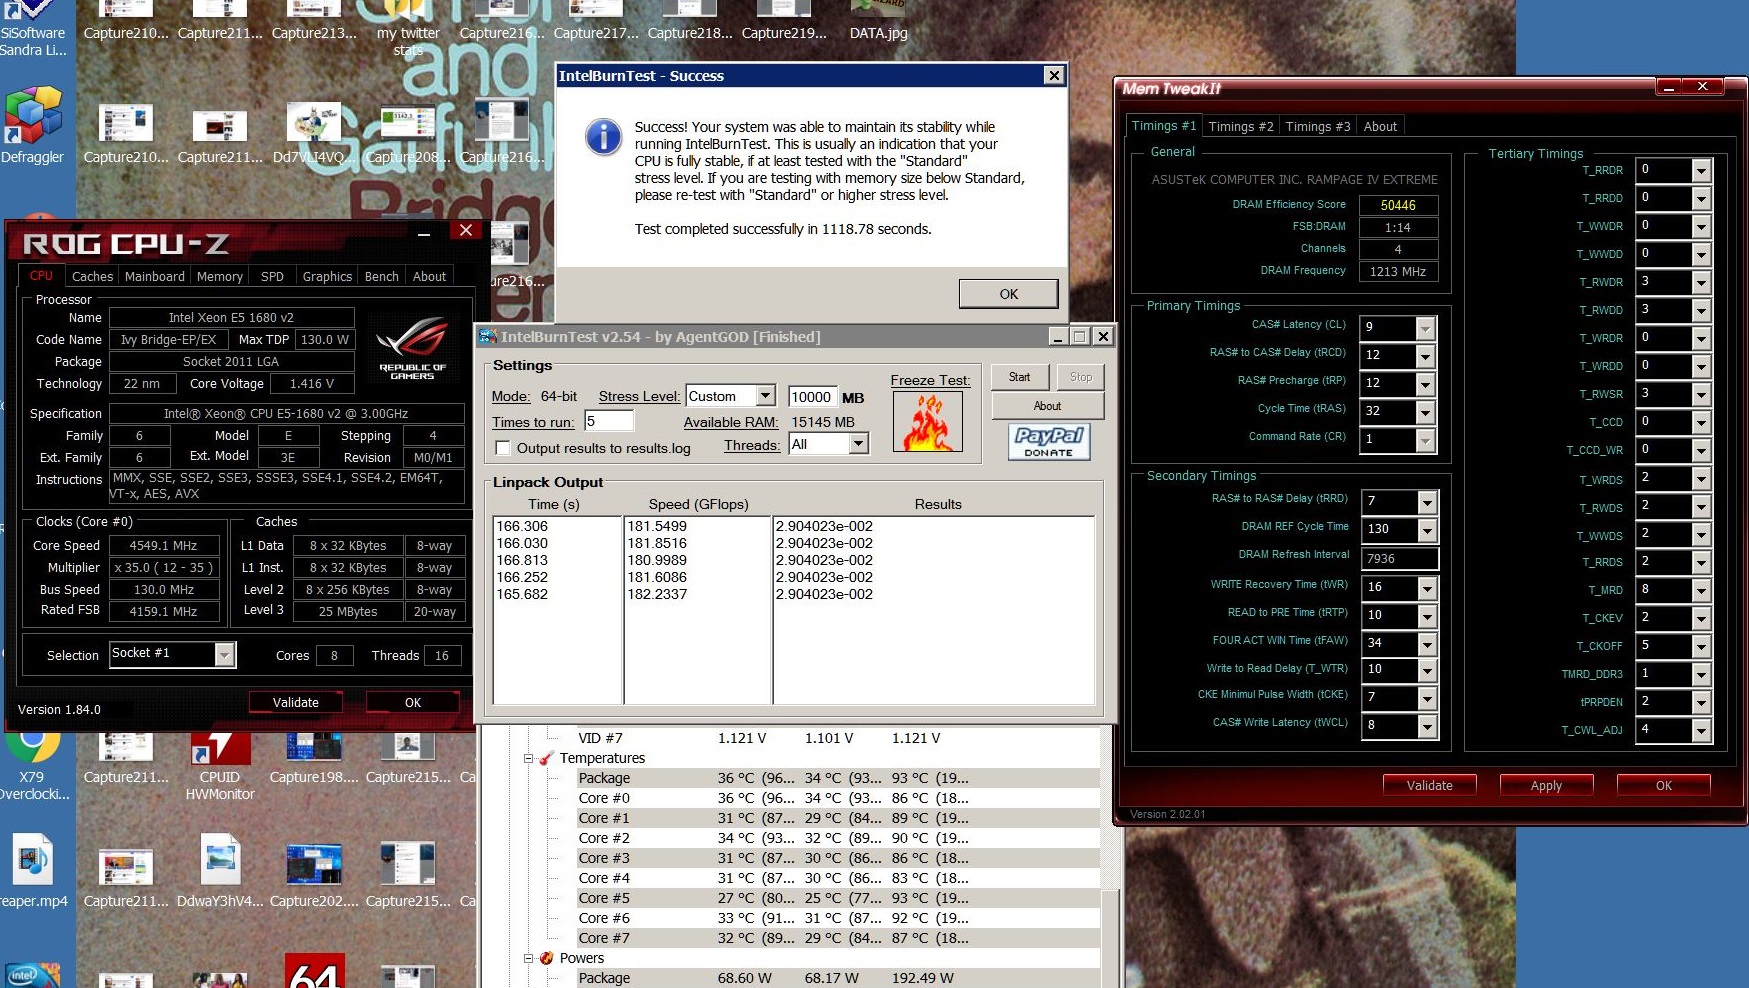
Task: Open the T_MRD tertiary timing dropdown
Action: pyautogui.click(x=1701, y=591)
